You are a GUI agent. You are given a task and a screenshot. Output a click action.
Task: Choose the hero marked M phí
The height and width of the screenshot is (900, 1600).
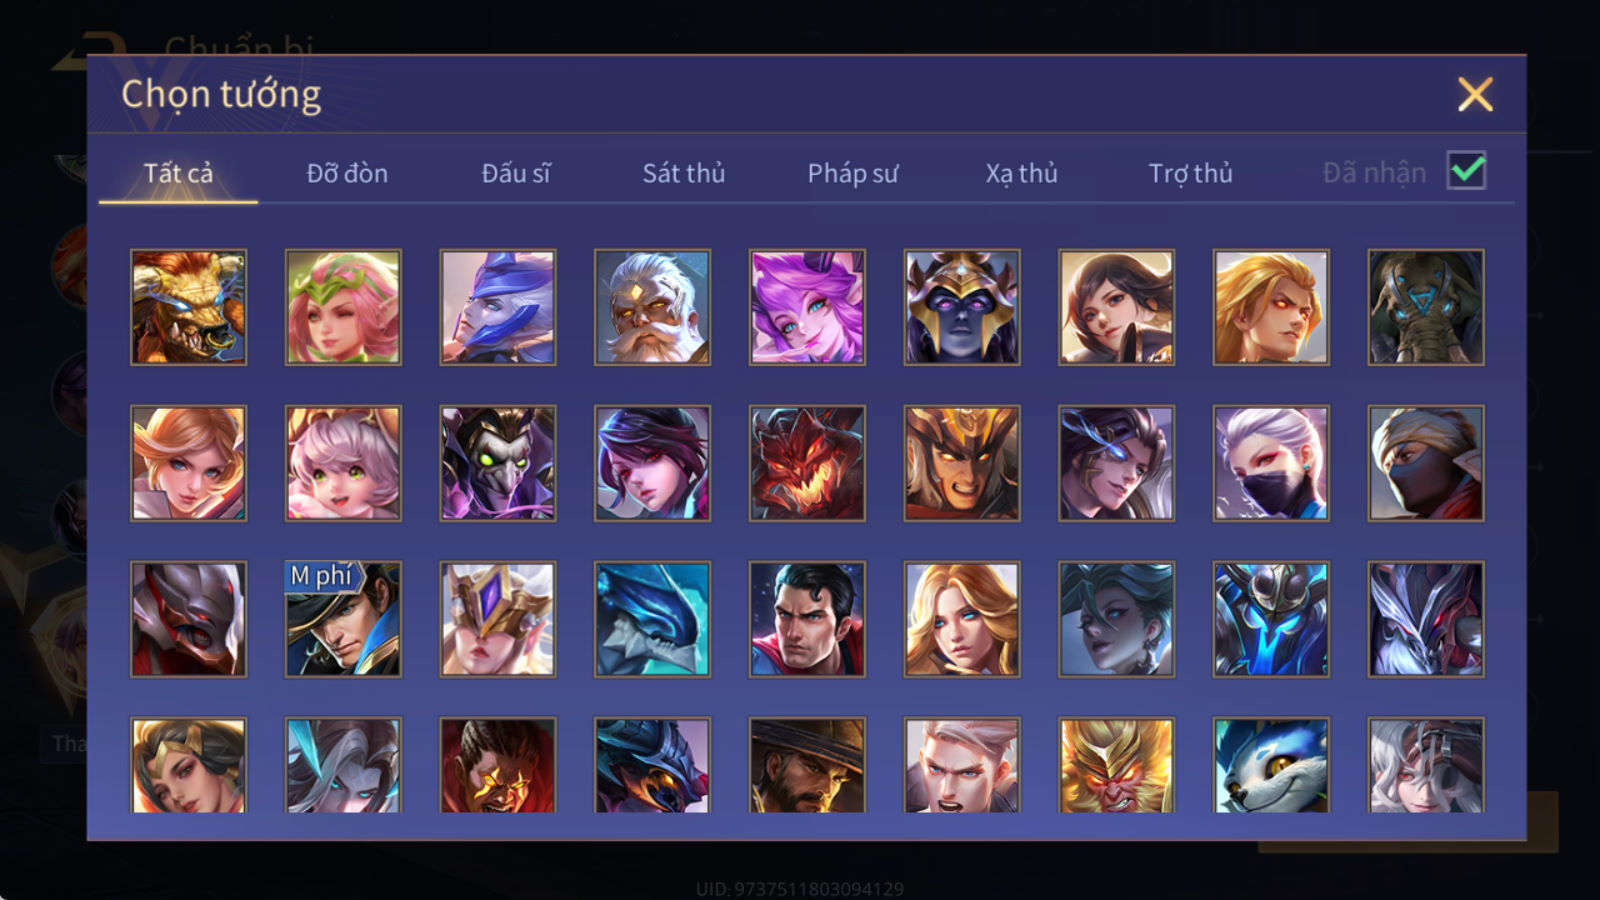343,619
